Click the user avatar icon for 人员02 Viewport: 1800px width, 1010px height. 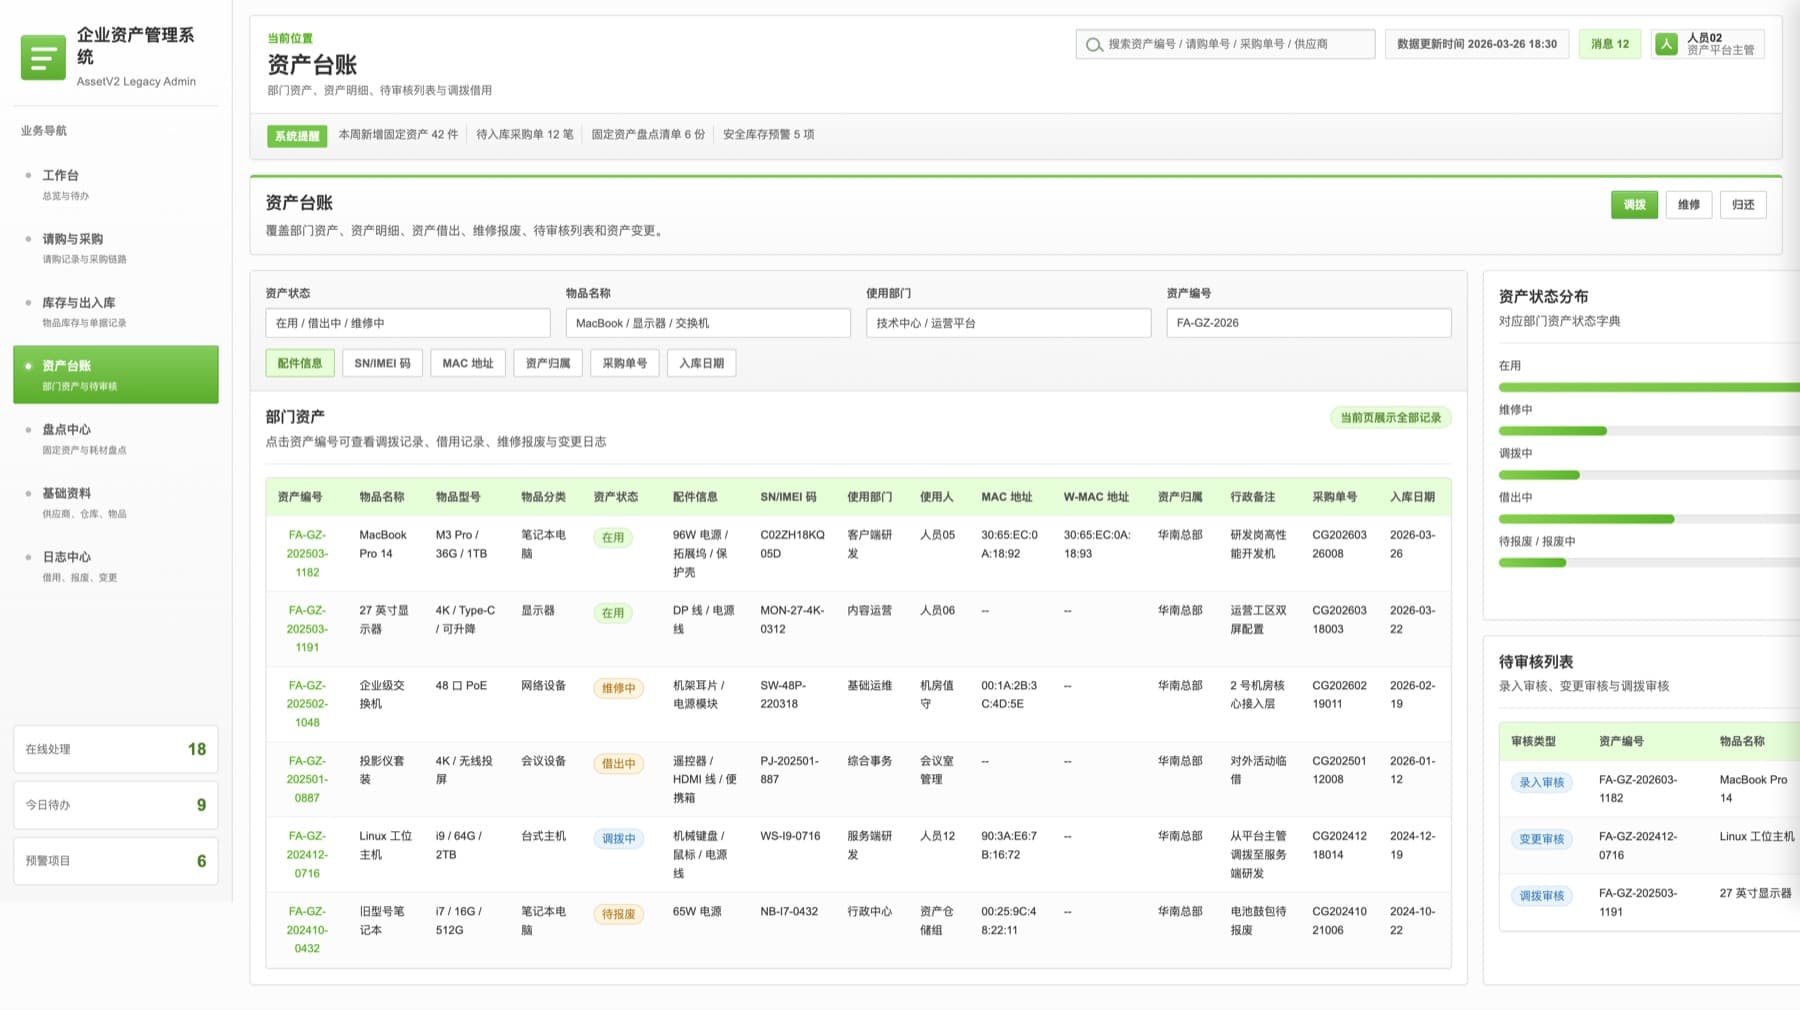tap(1666, 44)
